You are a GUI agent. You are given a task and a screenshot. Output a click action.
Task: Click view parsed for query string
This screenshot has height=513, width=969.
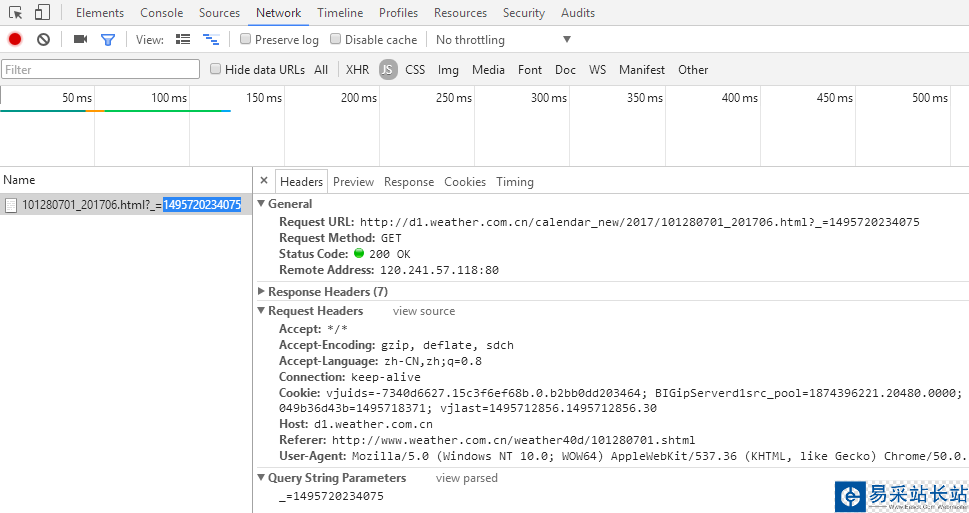tap(467, 478)
